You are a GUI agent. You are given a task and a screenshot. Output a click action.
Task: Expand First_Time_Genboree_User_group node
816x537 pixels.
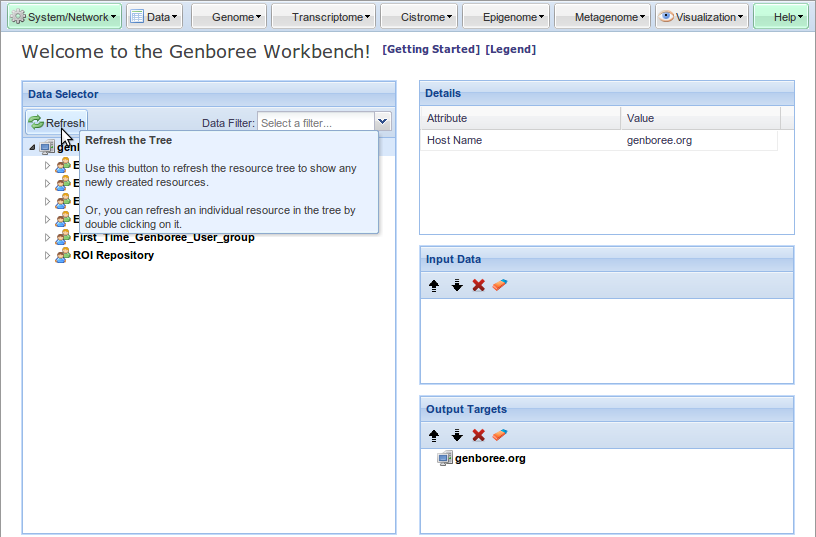coord(47,238)
